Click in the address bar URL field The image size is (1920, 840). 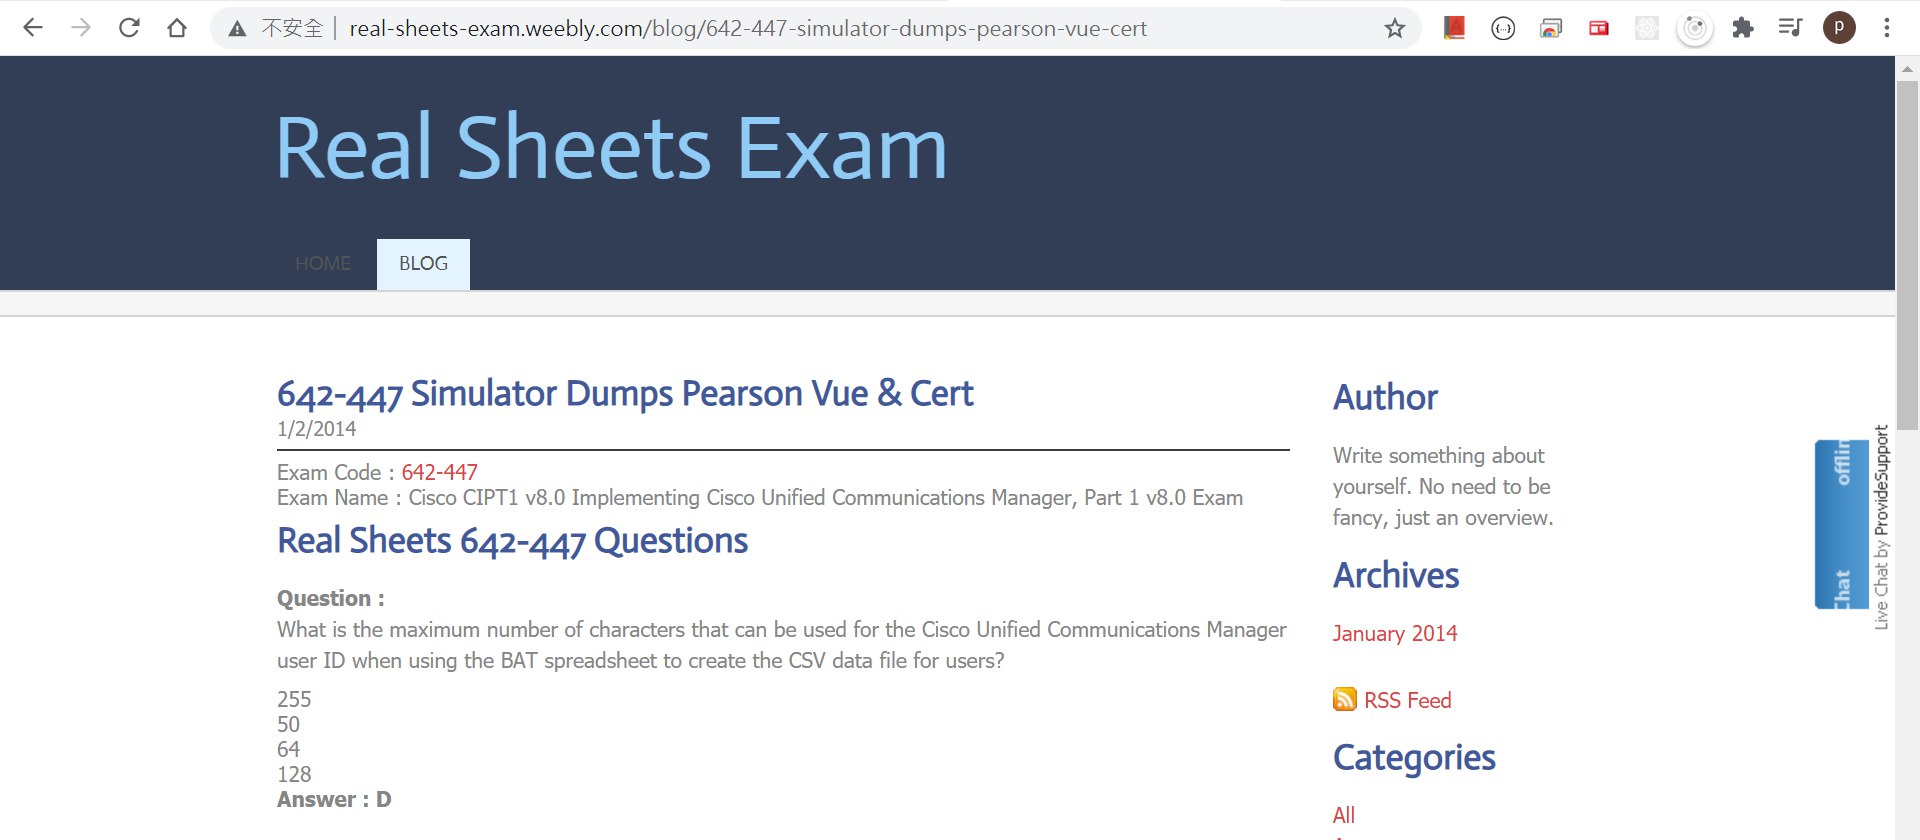[748, 28]
